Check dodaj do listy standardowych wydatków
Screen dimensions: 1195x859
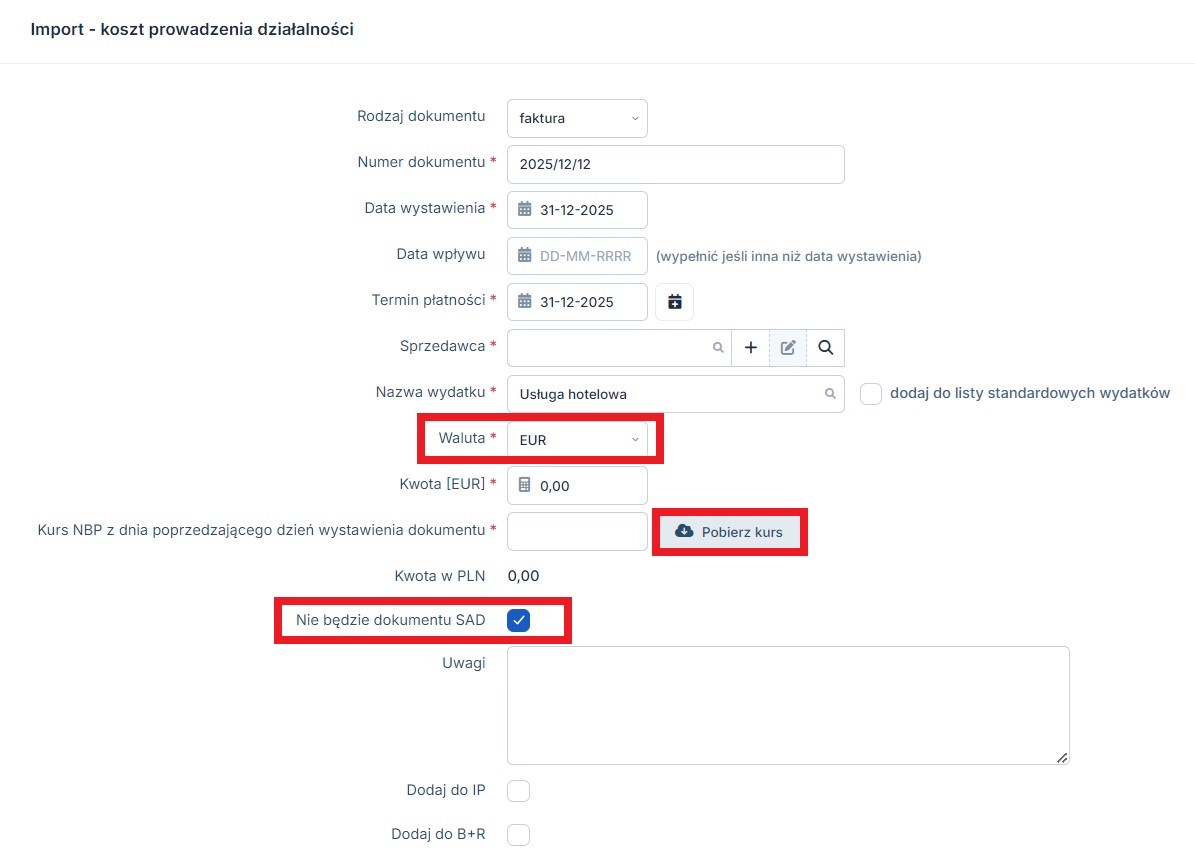(x=871, y=394)
